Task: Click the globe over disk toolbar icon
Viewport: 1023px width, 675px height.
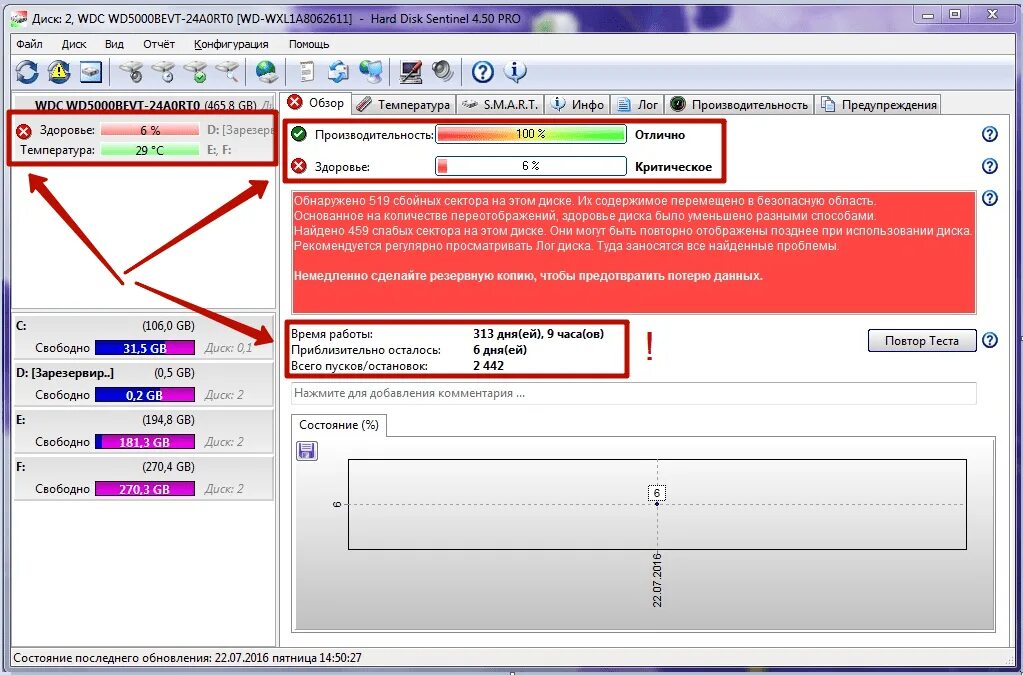Action: 267,72
